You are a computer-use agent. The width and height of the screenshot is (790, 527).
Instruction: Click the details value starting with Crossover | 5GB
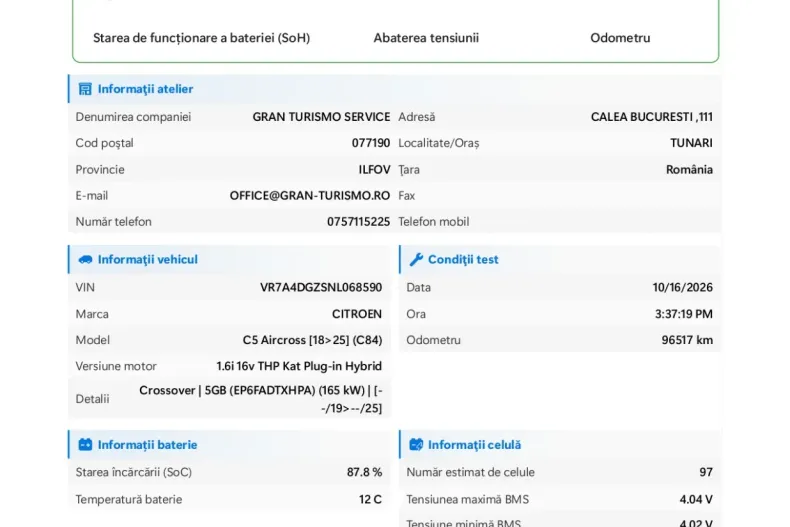click(x=260, y=399)
